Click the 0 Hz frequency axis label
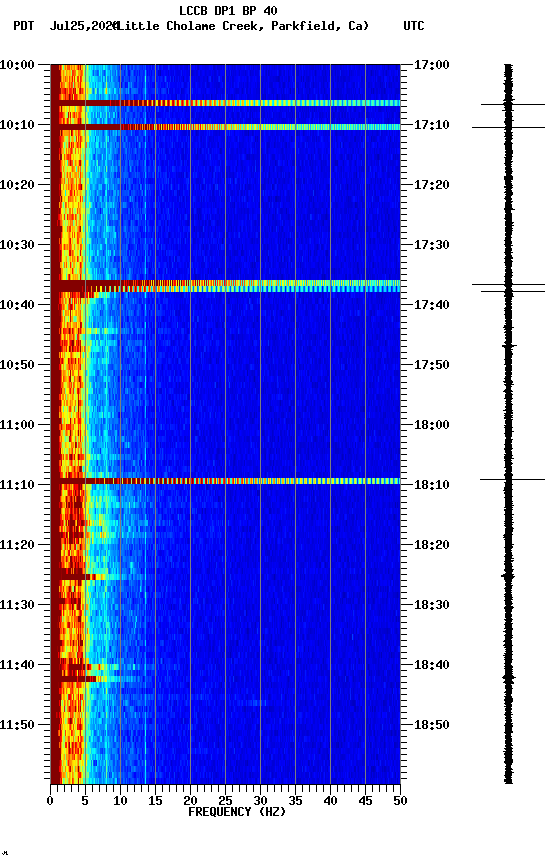Screen dimensions: 552x864 (50, 801)
